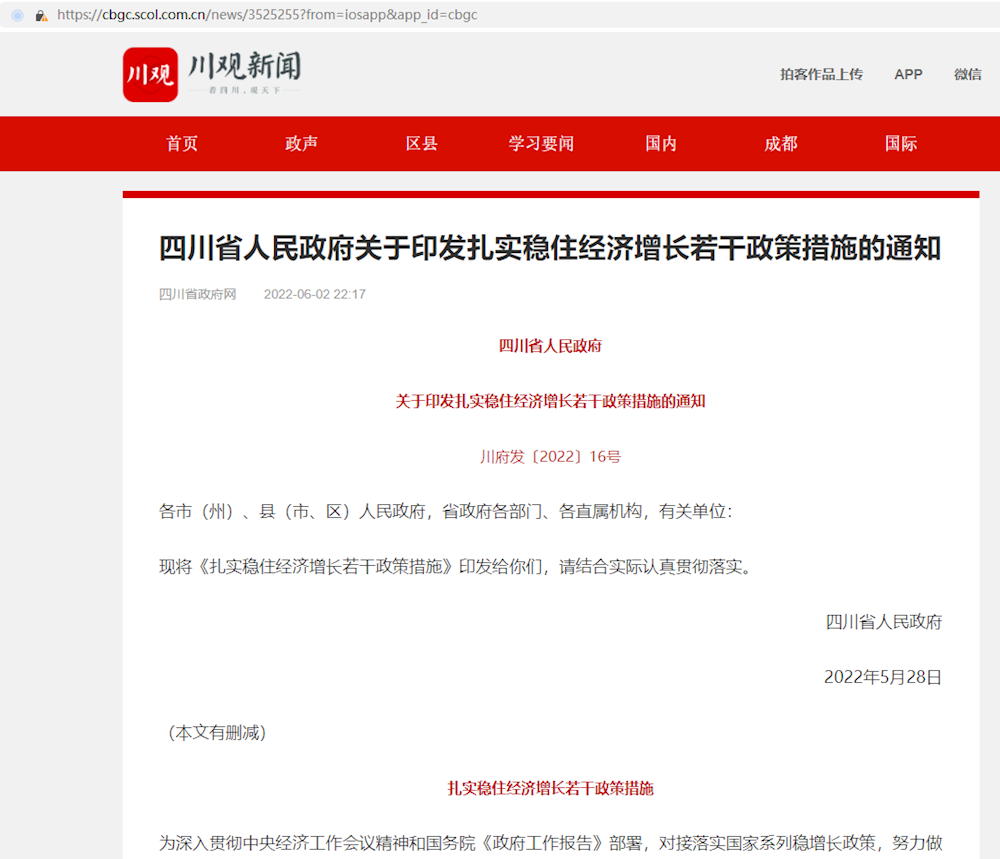Open the 成都 section
Image resolution: width=1000 pixels, height=859 pixels.
pyautogui.click(x=781, y=144)
